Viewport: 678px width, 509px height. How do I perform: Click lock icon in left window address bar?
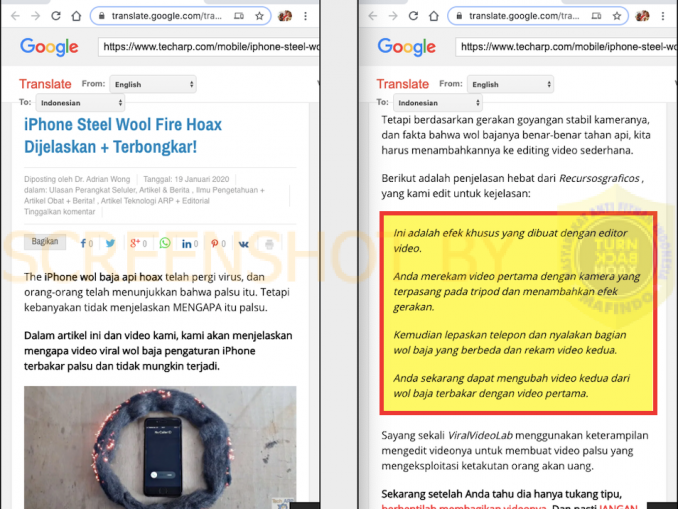(102, 16)
